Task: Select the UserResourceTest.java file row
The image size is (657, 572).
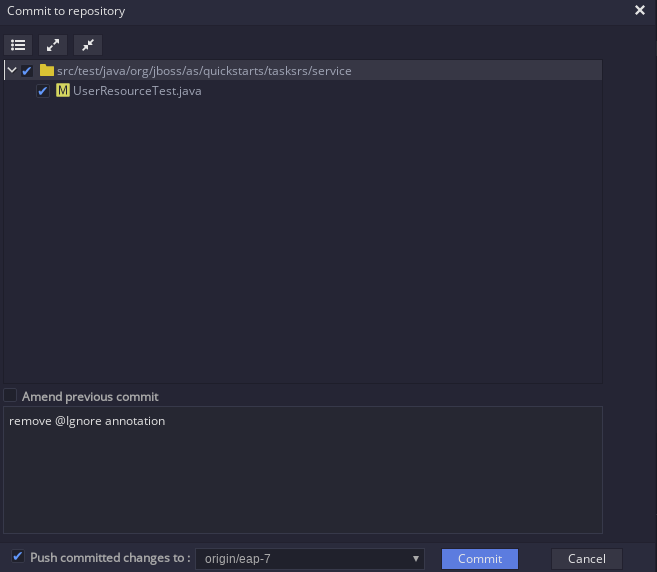Action: pyautogui.click(x=303, y=91)
